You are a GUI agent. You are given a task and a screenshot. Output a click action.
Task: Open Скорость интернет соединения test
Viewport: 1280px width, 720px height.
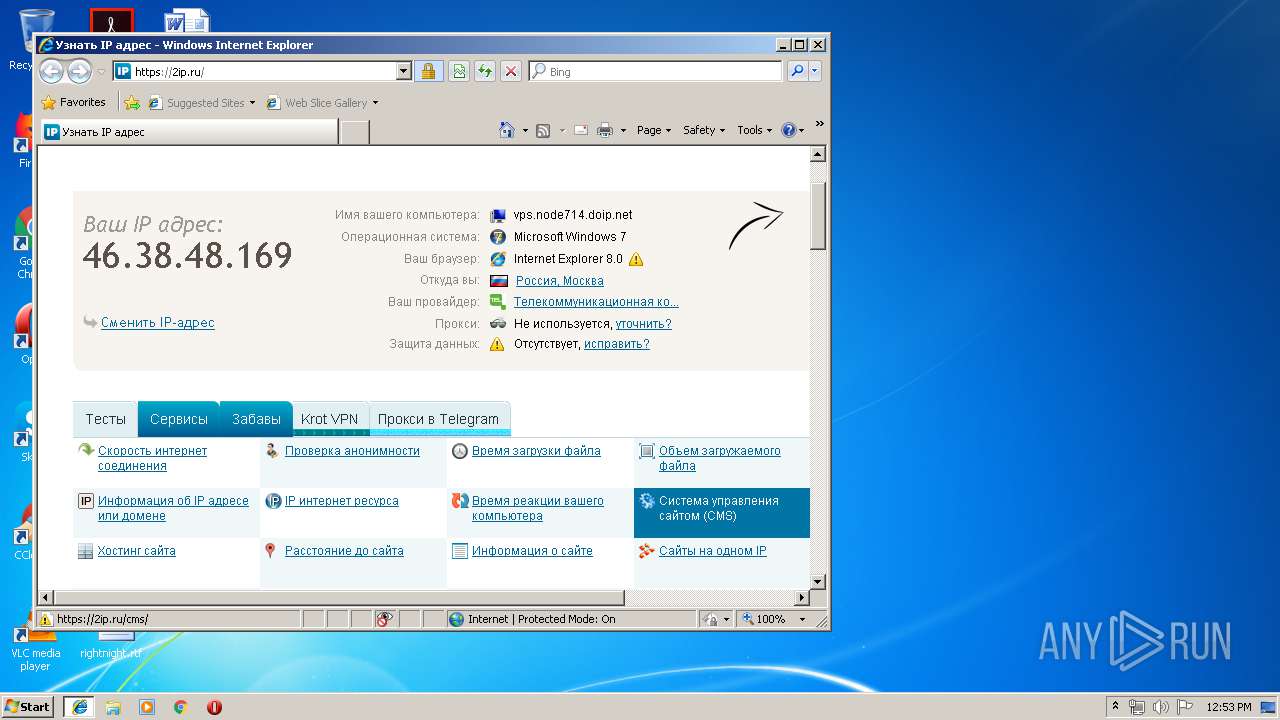(152, 458)
